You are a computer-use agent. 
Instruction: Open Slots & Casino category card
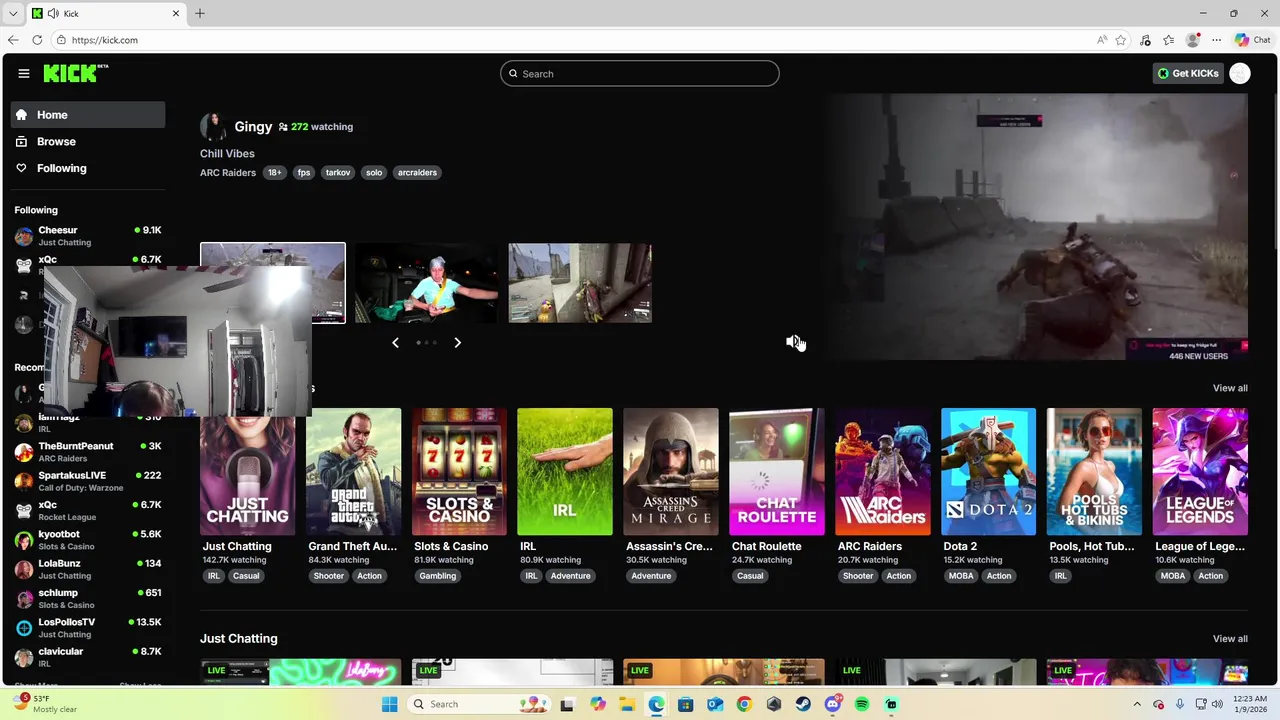pos(459,472)
